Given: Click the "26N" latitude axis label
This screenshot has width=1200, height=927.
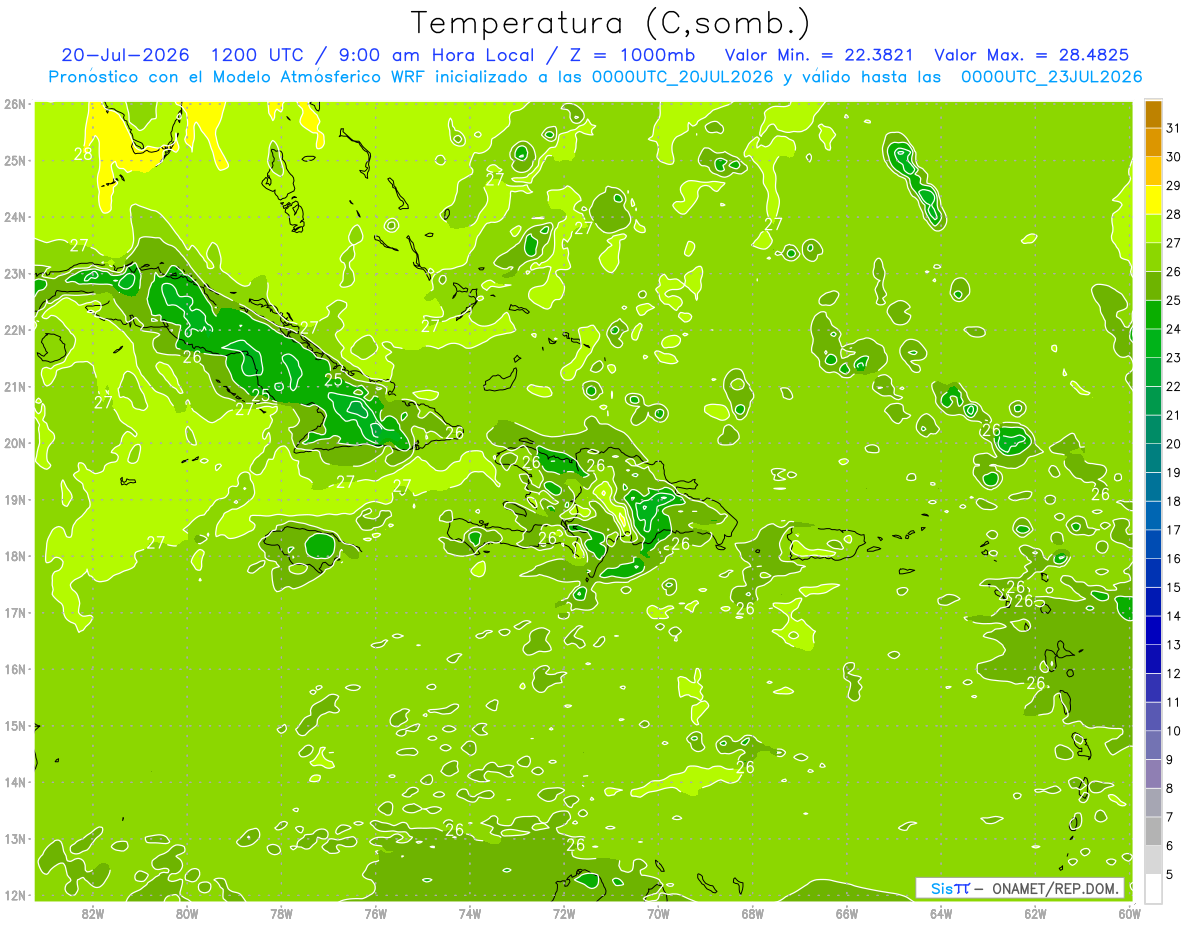Looking at the screenshot, I should (x=15, y=103).
